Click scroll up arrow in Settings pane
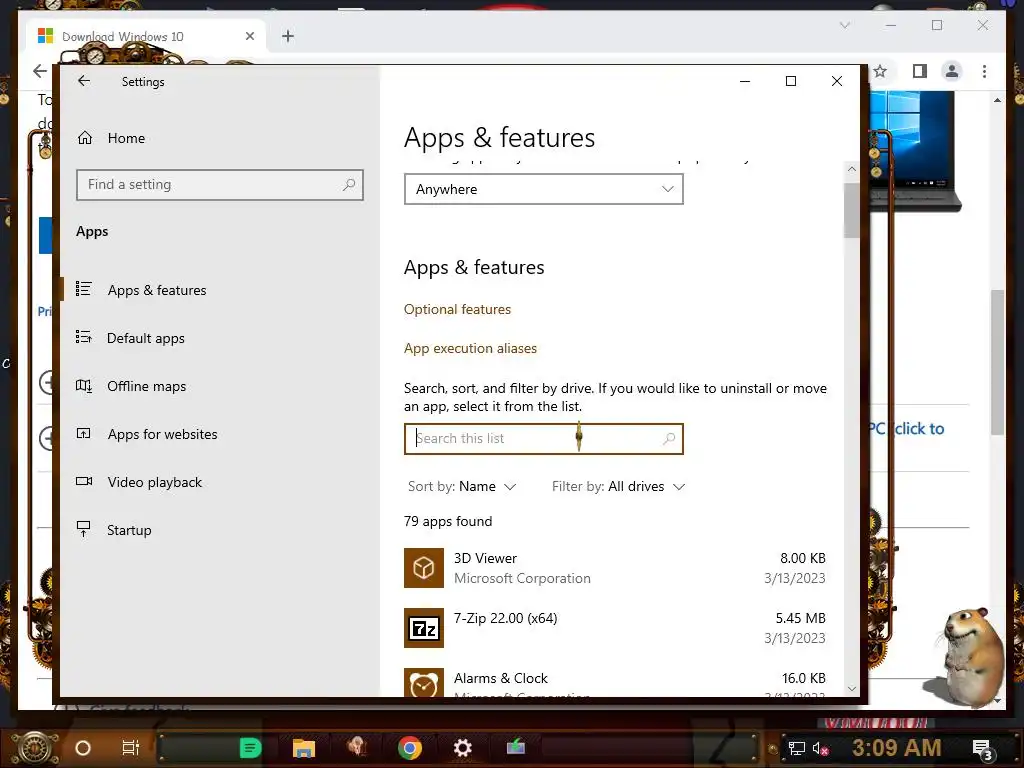Image resolution: width=1024 pixels, height=768 pixels. 852,168
